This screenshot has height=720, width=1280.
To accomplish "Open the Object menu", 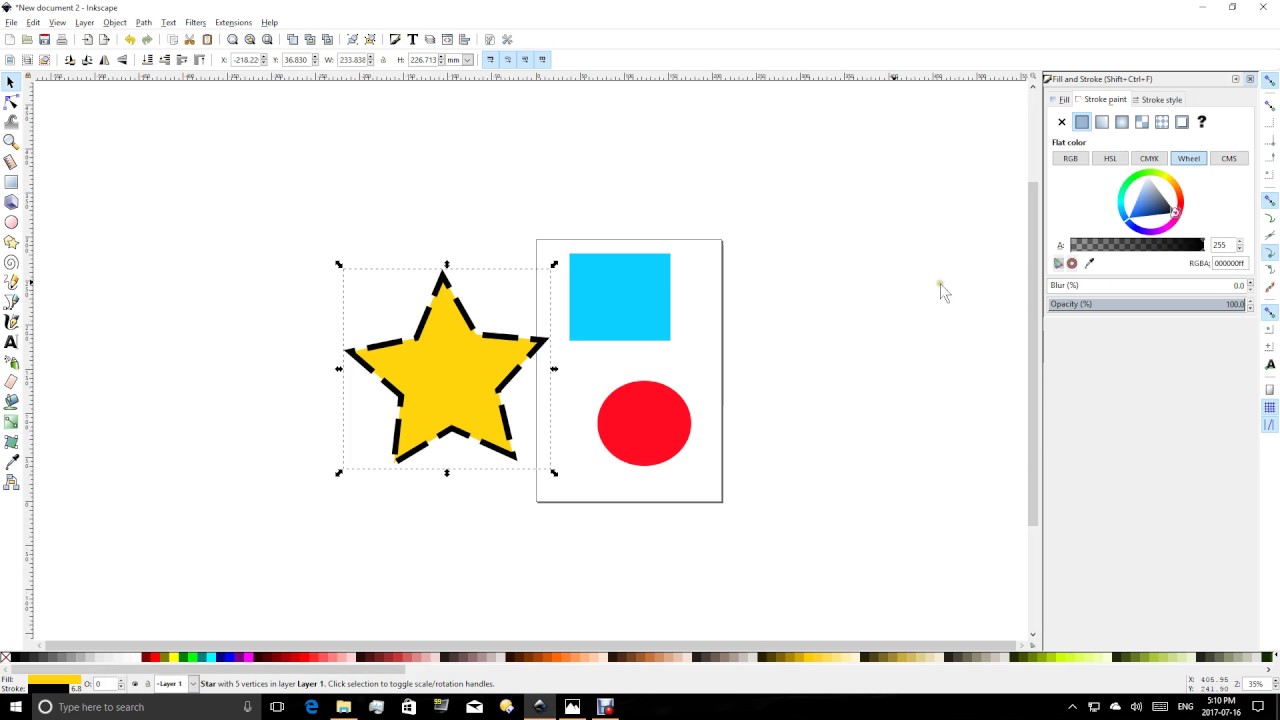I will click(115, 22).
